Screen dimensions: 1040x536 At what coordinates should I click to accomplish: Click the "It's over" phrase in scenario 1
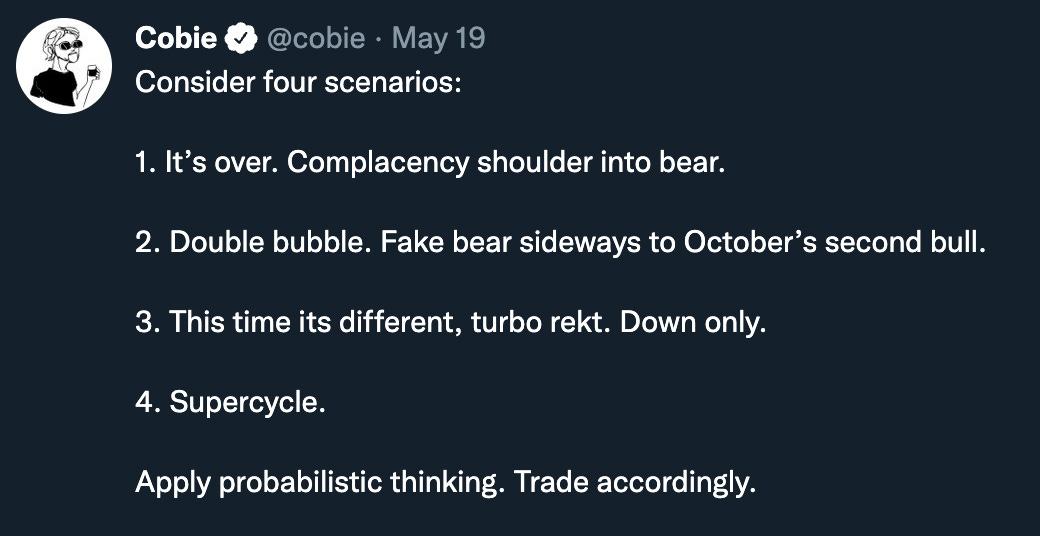click(222, 161)
